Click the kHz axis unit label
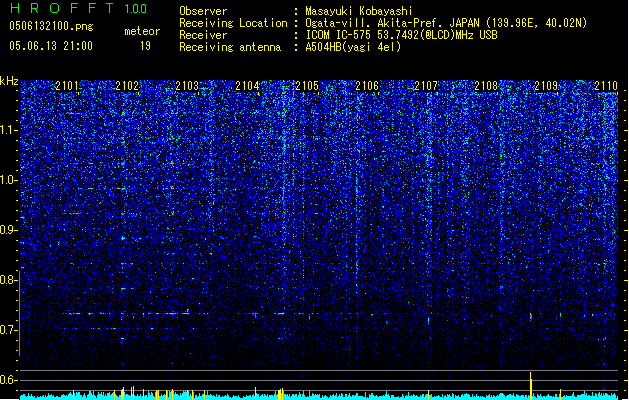This screenshot has height=400, width=629. tap(9, 81)
